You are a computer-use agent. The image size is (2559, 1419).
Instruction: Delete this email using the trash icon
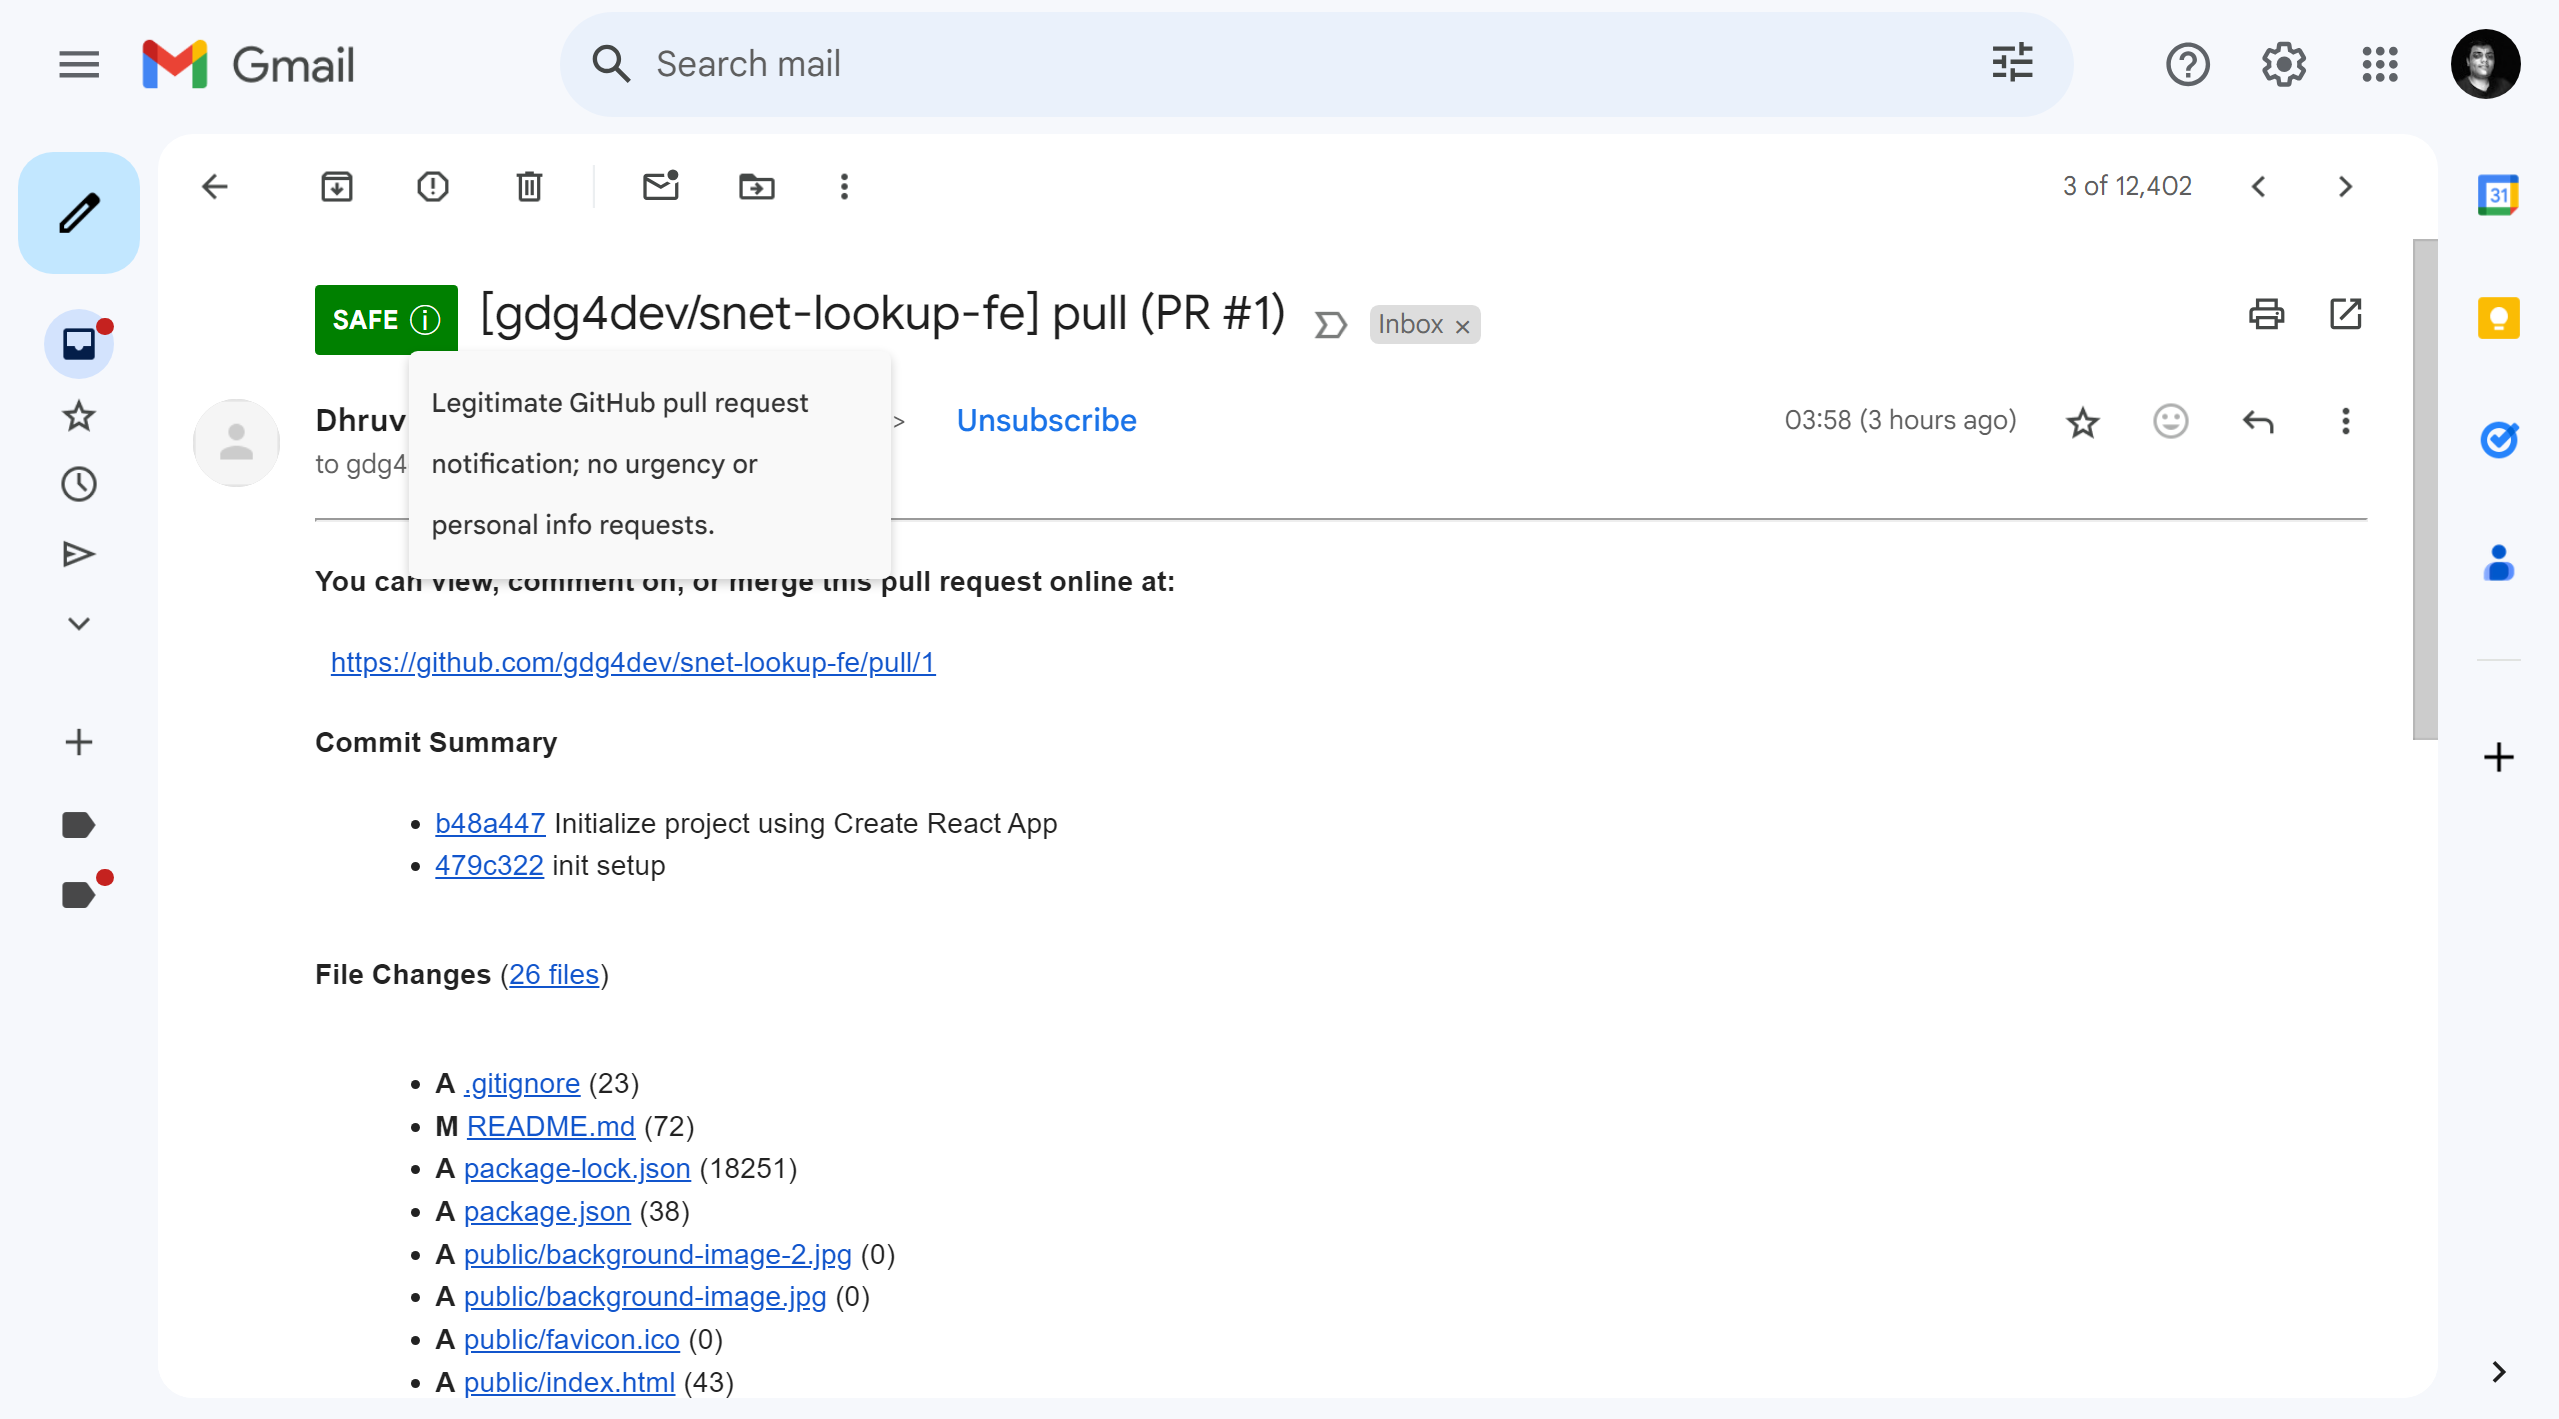[x=529, y=187]
